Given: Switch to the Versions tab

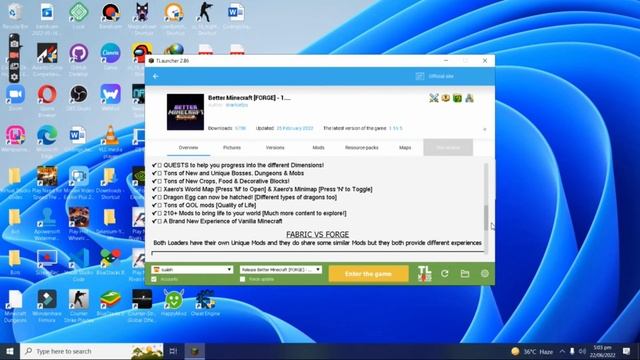Looking at the screenshot, I should [x=275, y=147].
